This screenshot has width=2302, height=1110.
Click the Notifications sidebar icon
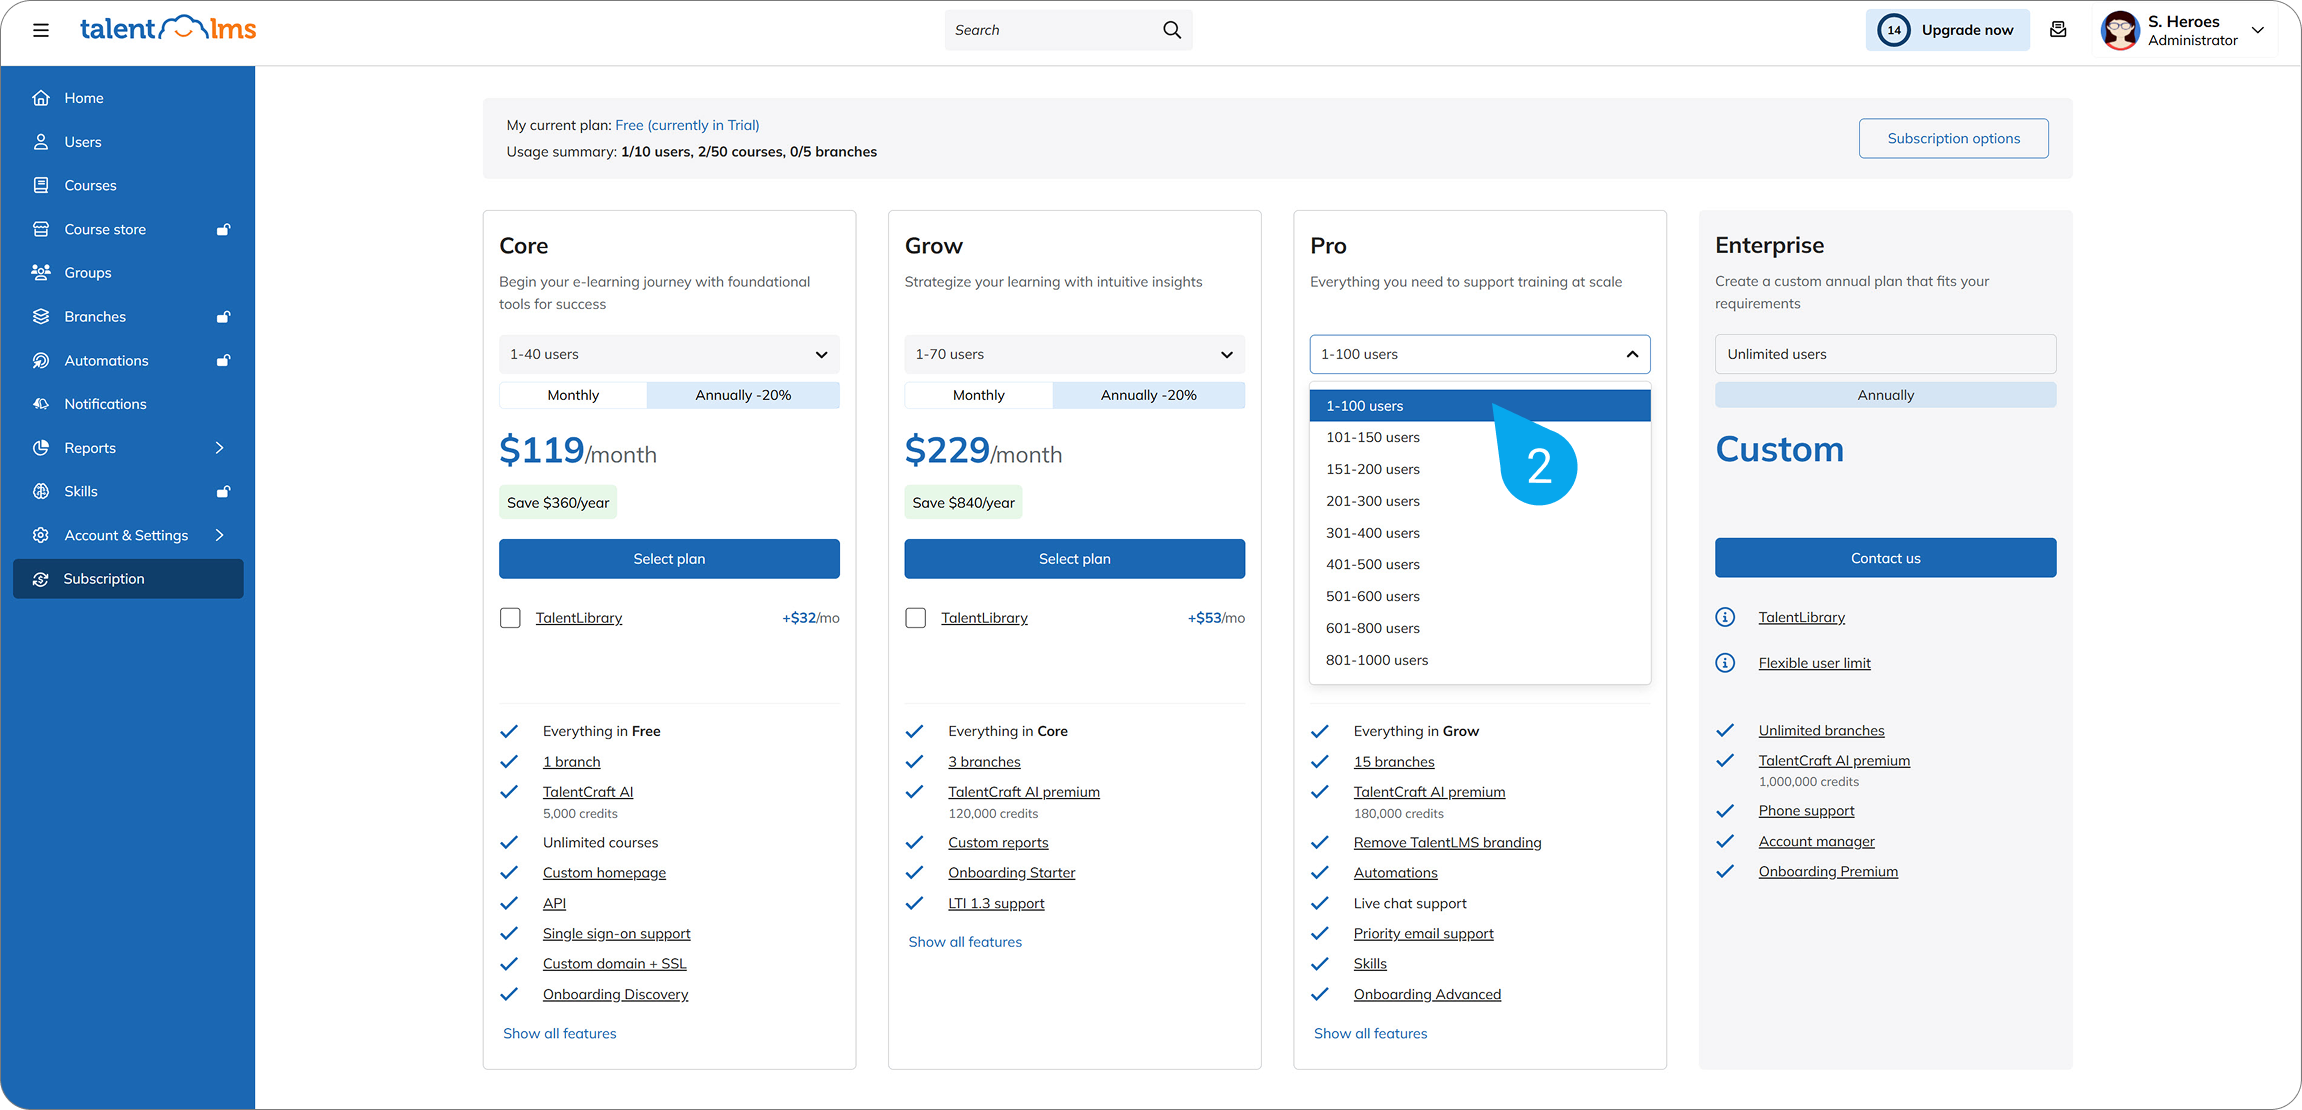41,404
